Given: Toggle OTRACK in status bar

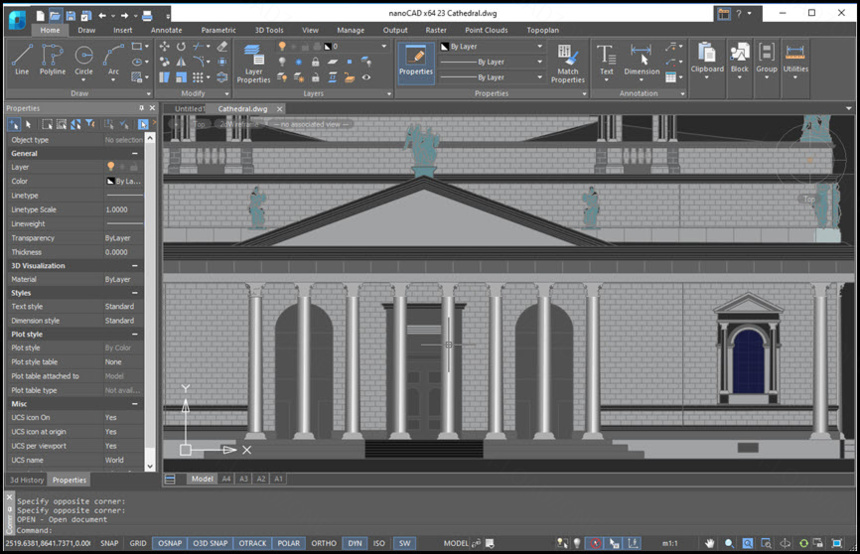Looking at the screenshot, I should pos(252,543).
